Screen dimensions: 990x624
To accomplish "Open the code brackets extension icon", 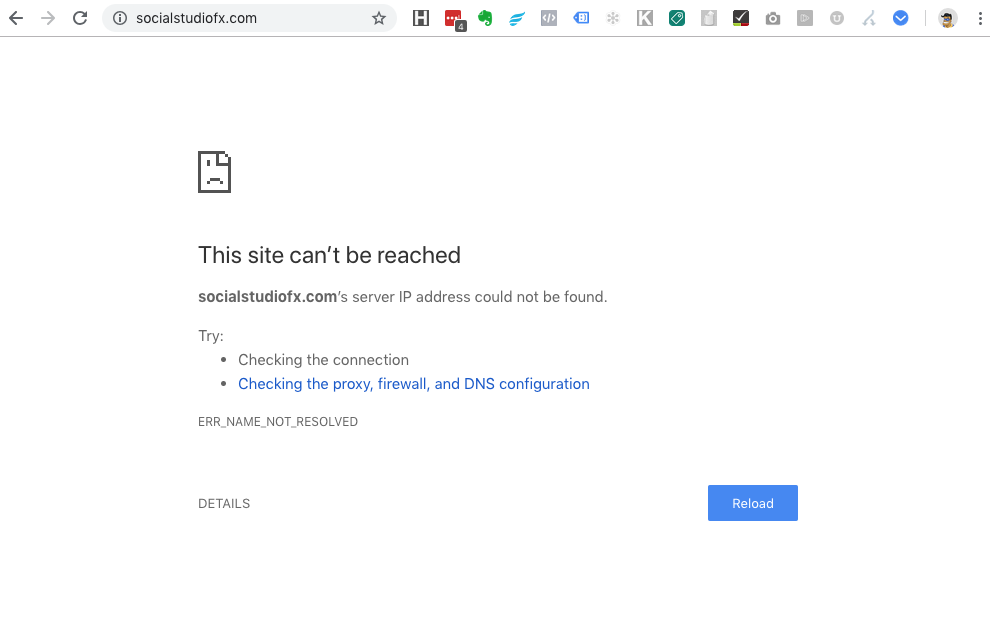I will (549, 18).
